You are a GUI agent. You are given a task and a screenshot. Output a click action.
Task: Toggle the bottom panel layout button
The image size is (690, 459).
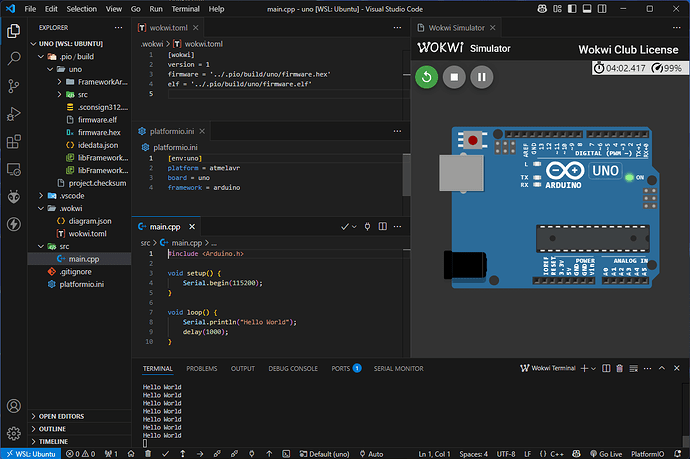(x=587, y=9)
